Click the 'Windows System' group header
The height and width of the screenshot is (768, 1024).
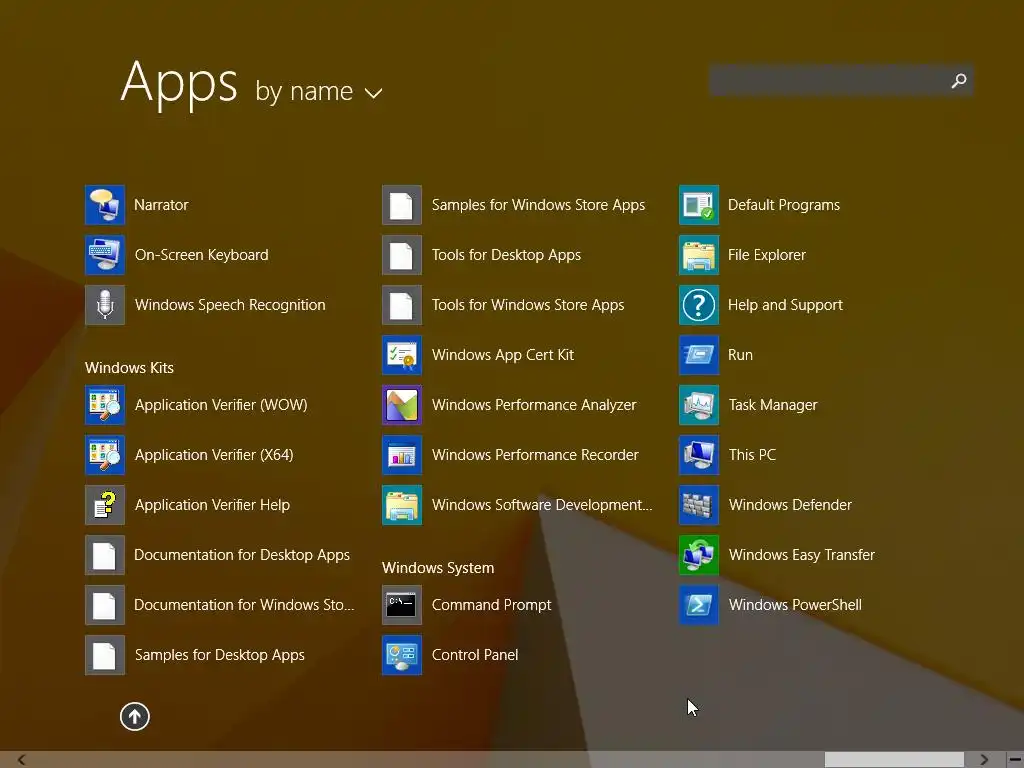[x=438, y=568]
